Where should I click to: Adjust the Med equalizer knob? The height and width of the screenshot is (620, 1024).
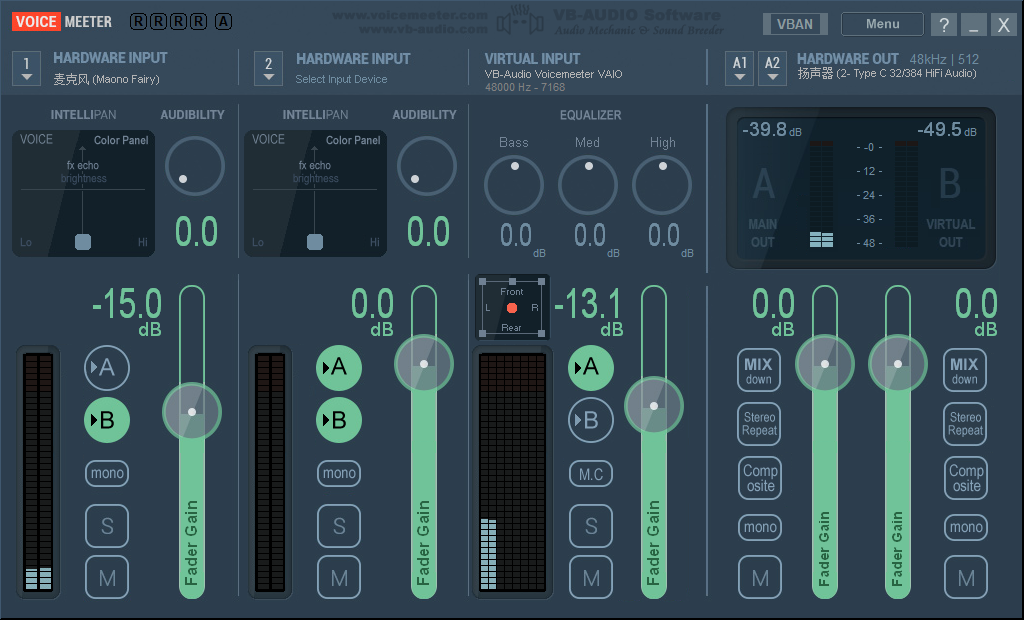[x=588, y=185]
